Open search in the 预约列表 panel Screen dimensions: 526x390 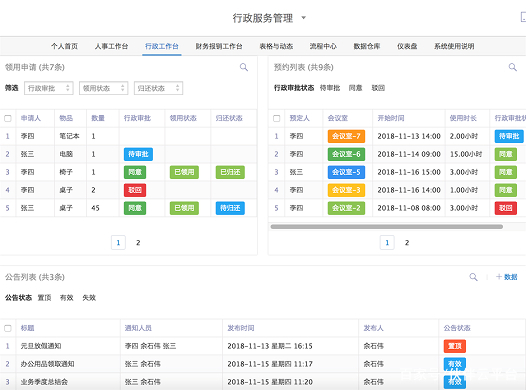[x=513, y=67]
